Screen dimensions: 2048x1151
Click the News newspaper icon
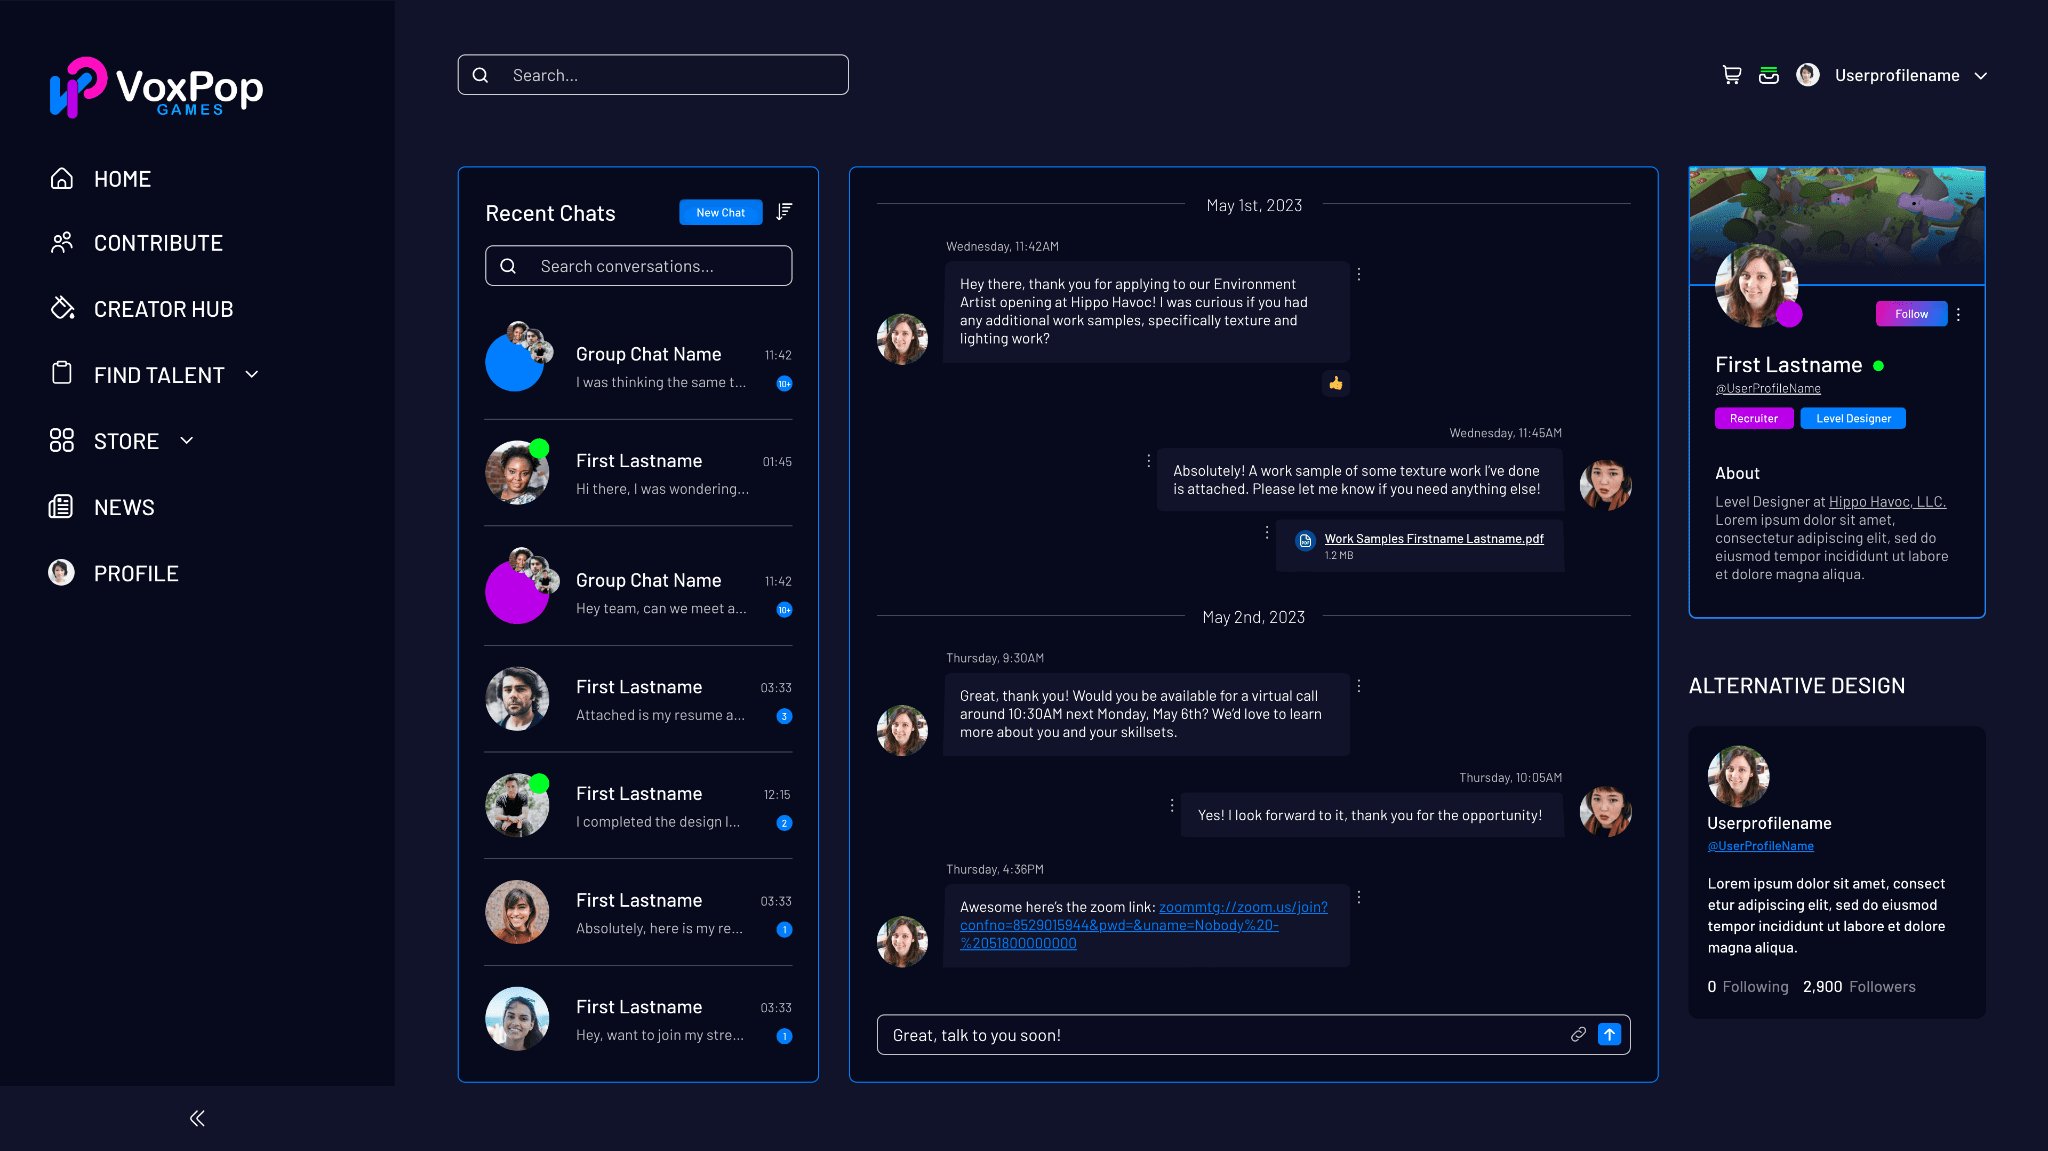(x=61, y=506)
